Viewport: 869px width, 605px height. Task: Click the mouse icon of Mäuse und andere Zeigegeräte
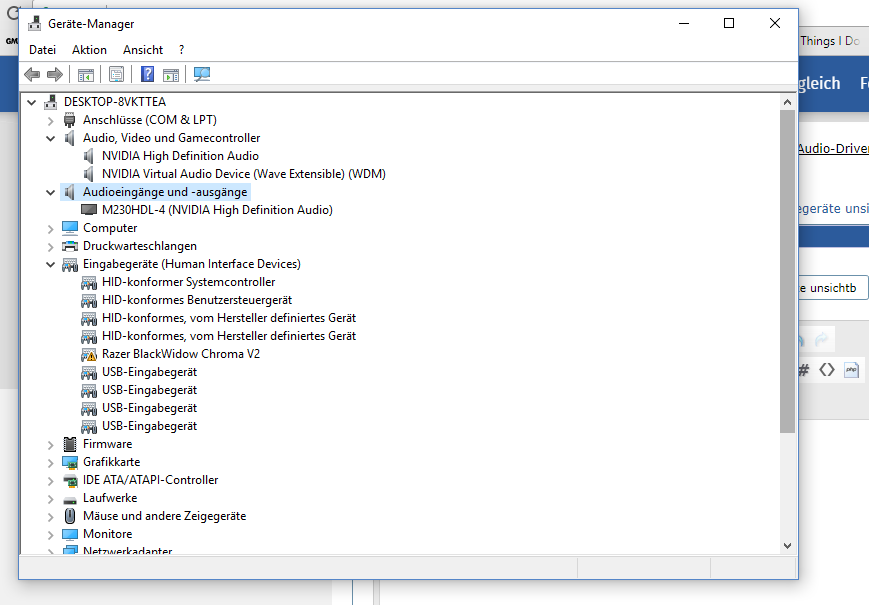70,516
